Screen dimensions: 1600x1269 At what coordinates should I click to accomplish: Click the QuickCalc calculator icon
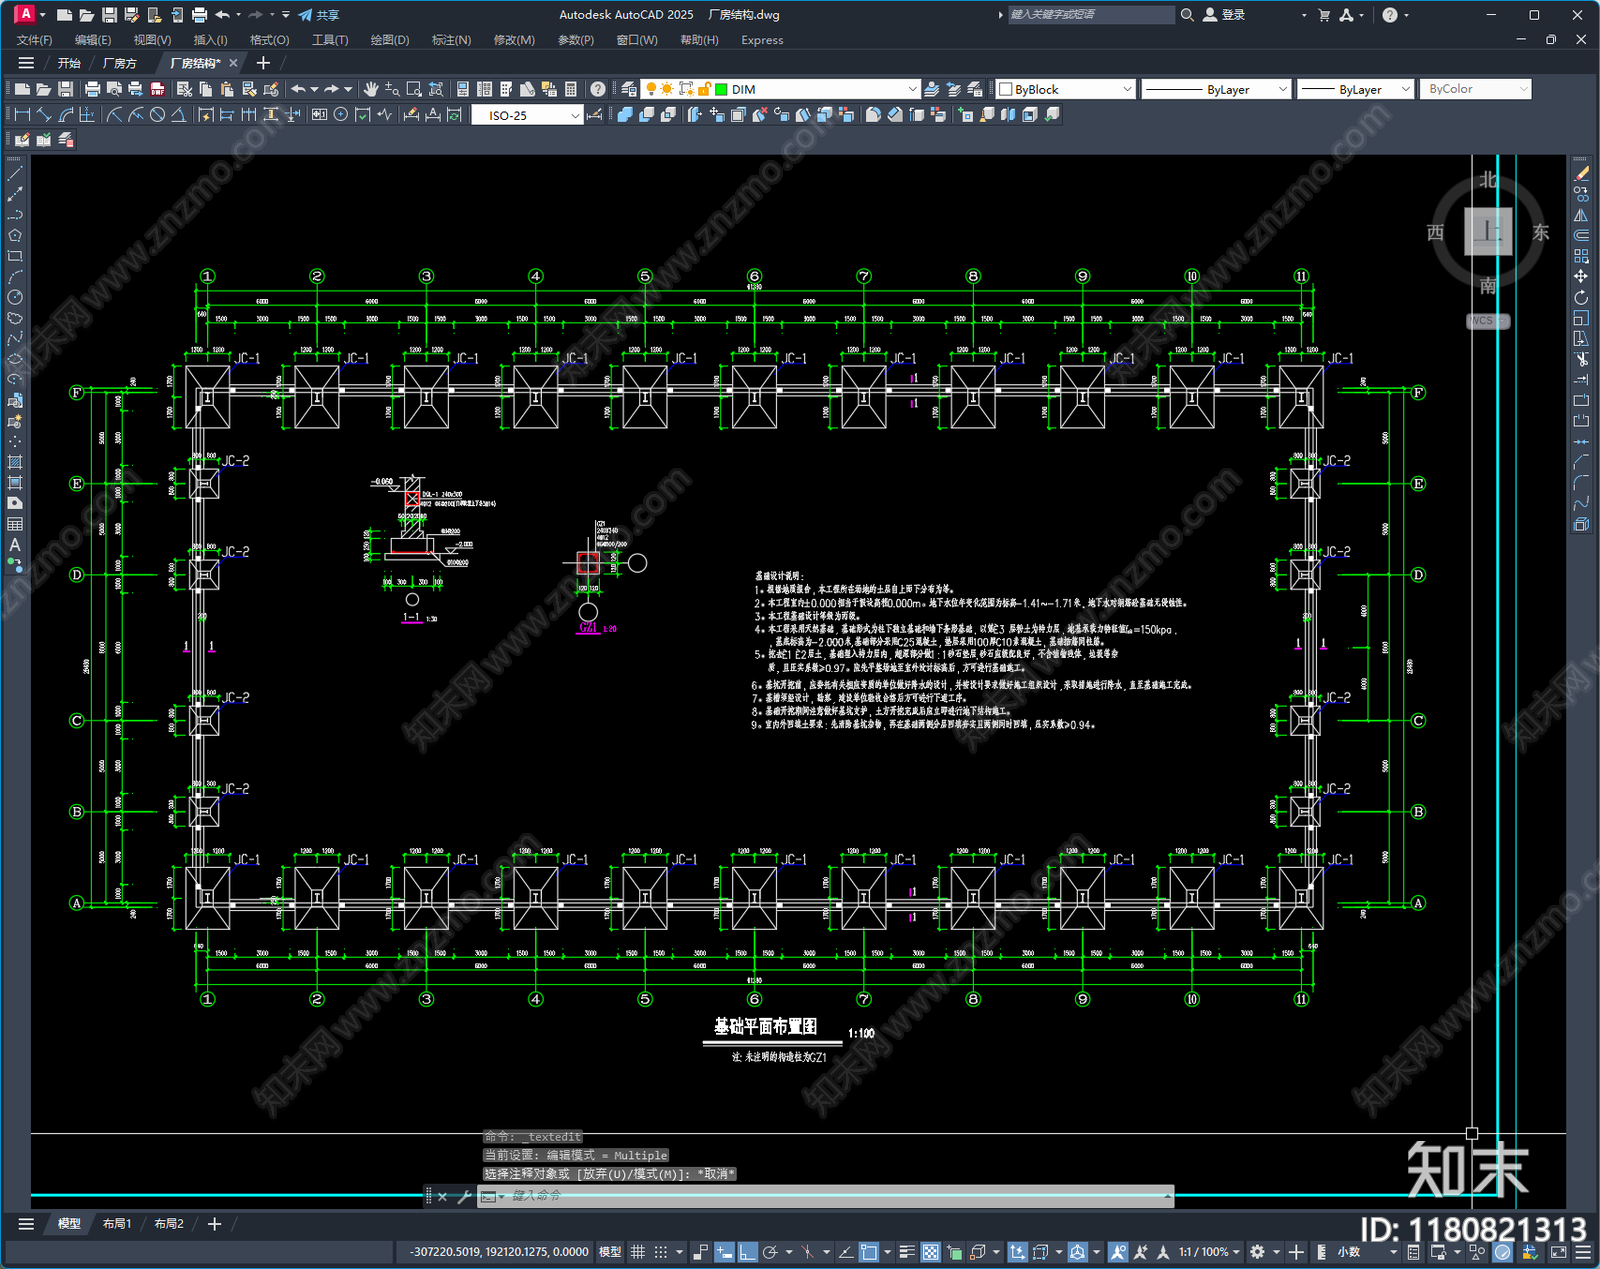coord(571,89)
